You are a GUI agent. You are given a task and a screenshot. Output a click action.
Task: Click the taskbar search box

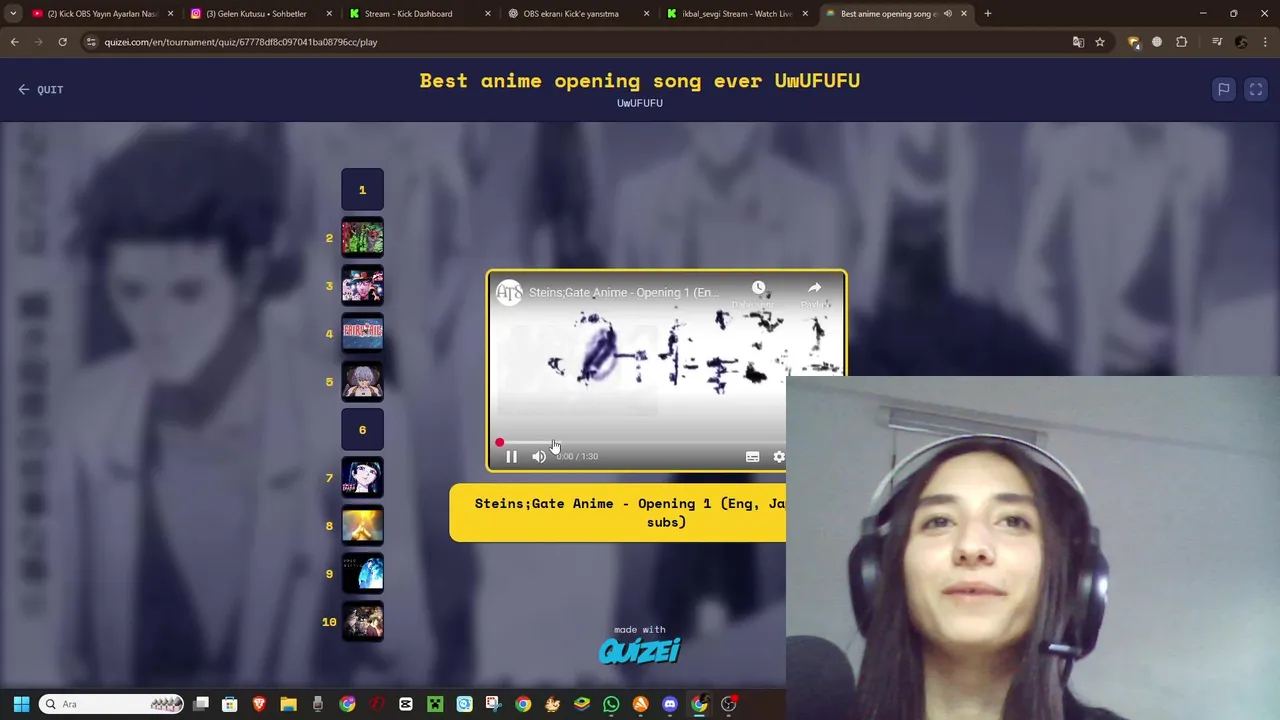tap(112, 704)
